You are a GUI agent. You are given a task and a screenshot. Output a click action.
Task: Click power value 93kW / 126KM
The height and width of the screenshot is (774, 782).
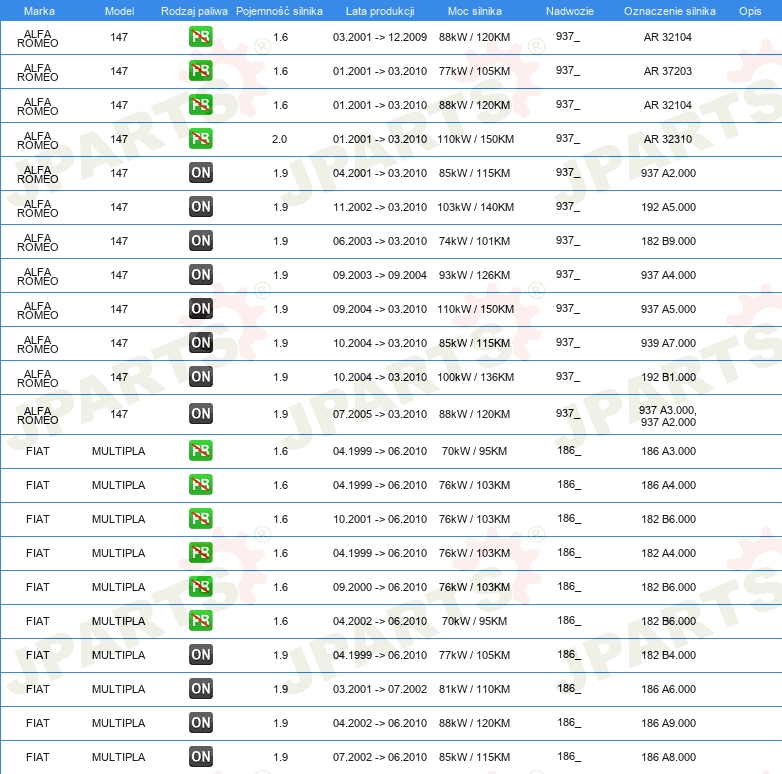pyautogui.click(x=474, y=275)
